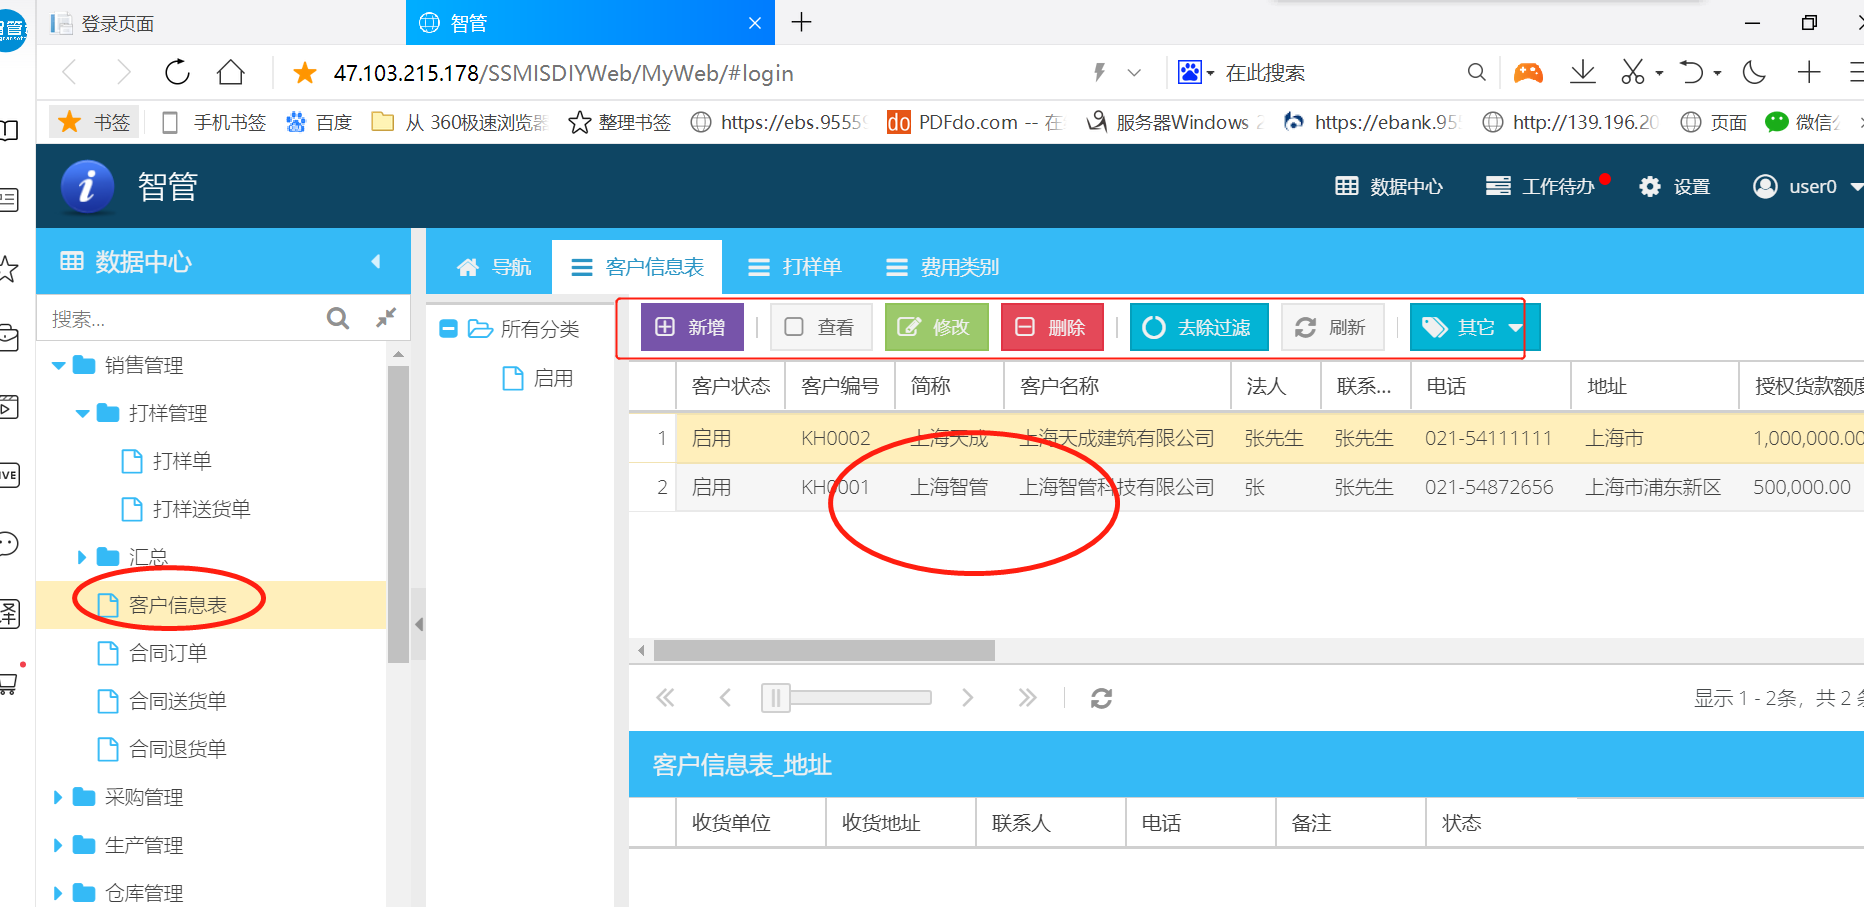Click the vertical scrollbar of the sidebar tree
The image size is (1864, 907).
click(398, 514)
